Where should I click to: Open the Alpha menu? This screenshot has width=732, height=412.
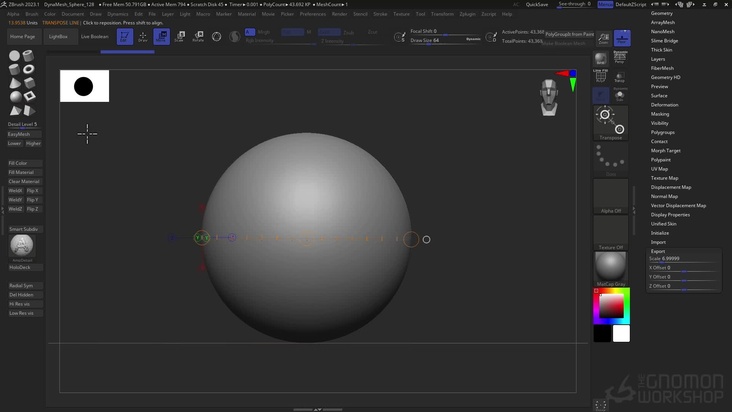(13, 14)
